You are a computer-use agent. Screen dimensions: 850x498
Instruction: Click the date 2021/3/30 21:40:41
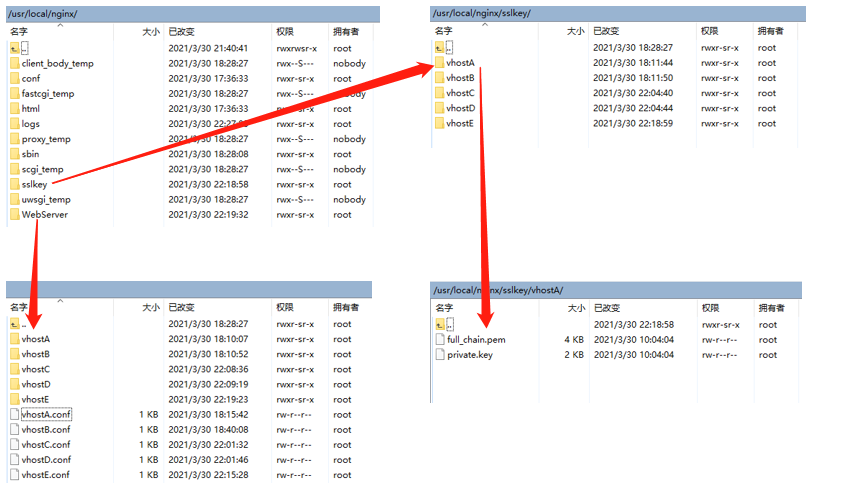(208, 48)
